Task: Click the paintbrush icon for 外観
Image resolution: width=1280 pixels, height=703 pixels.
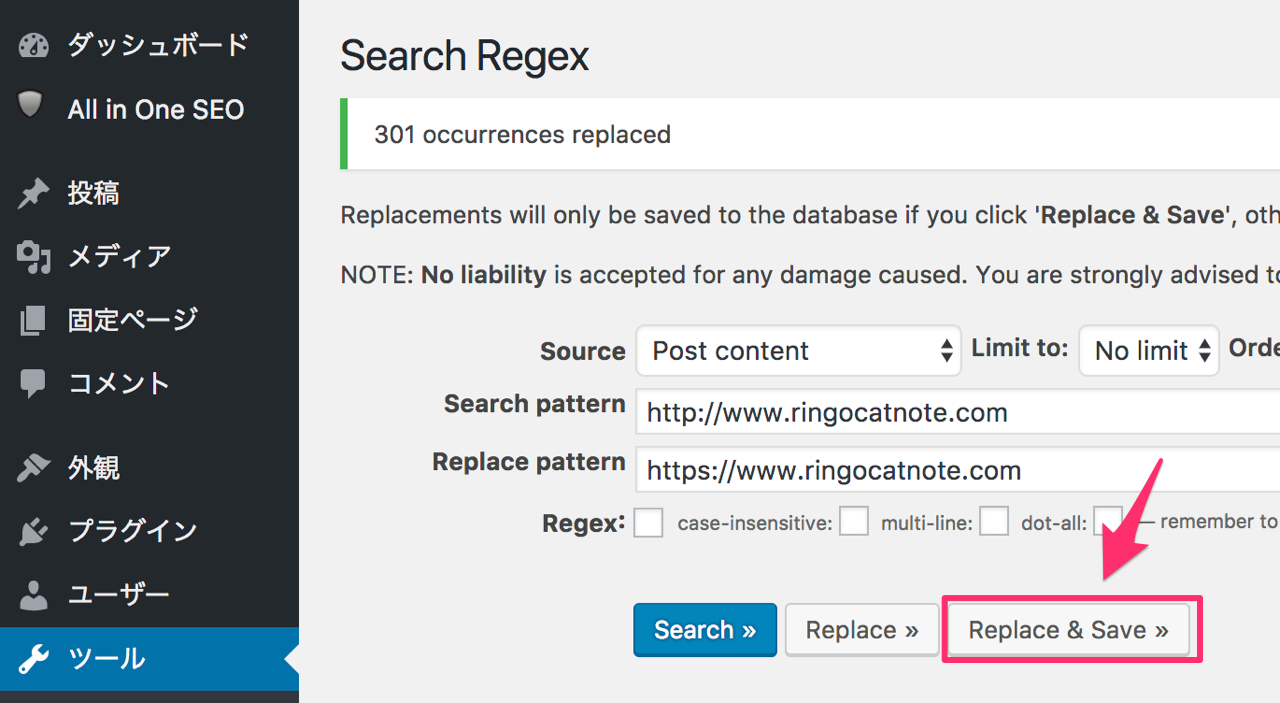Action: 33,468
